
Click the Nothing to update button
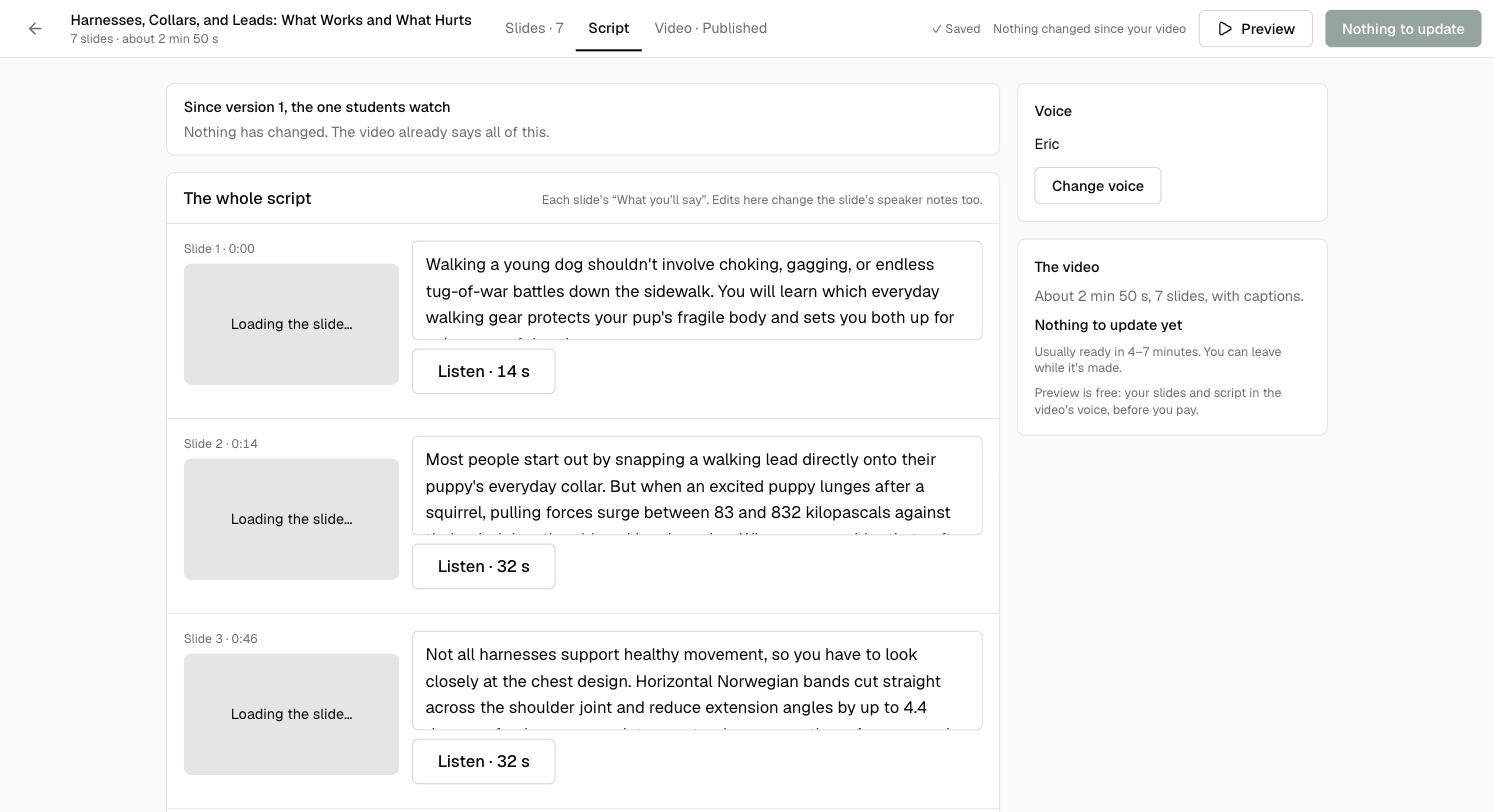click(1403, 29)
